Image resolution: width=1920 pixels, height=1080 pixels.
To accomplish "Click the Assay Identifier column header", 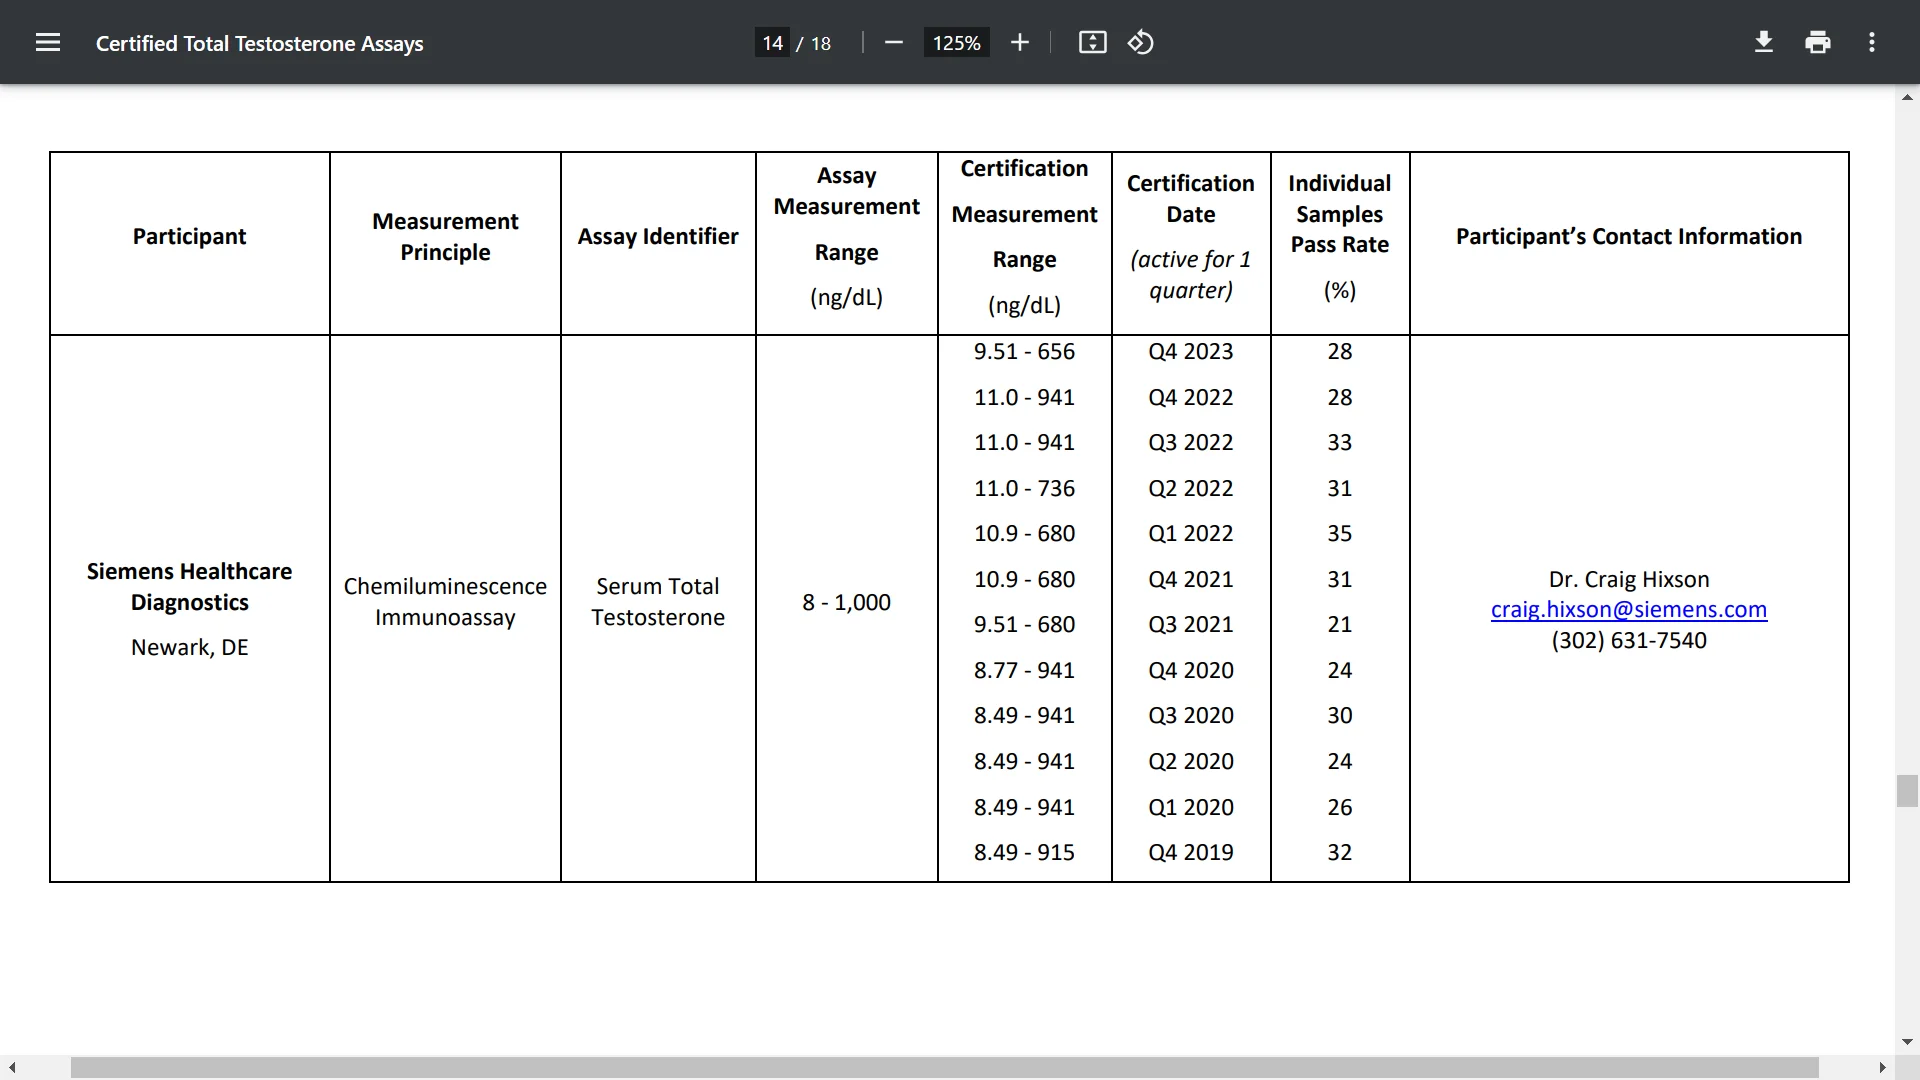I will click(x=658, y=237).
